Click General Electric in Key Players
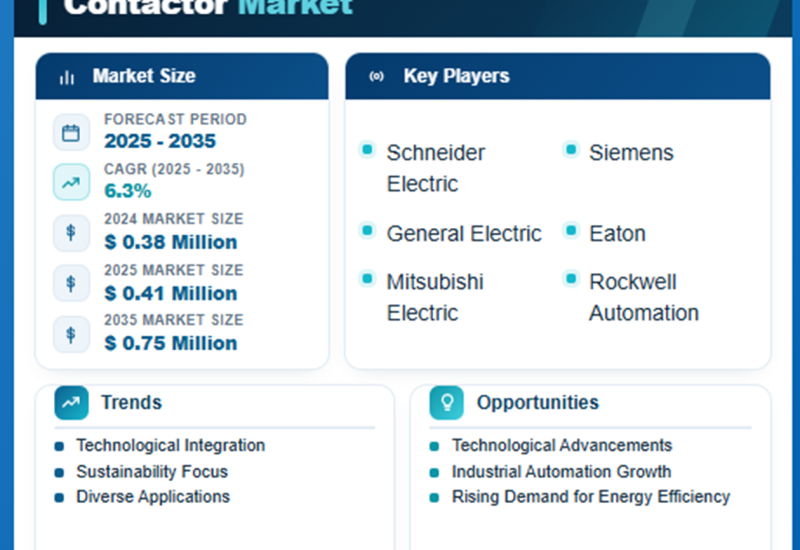 [464, 234]
